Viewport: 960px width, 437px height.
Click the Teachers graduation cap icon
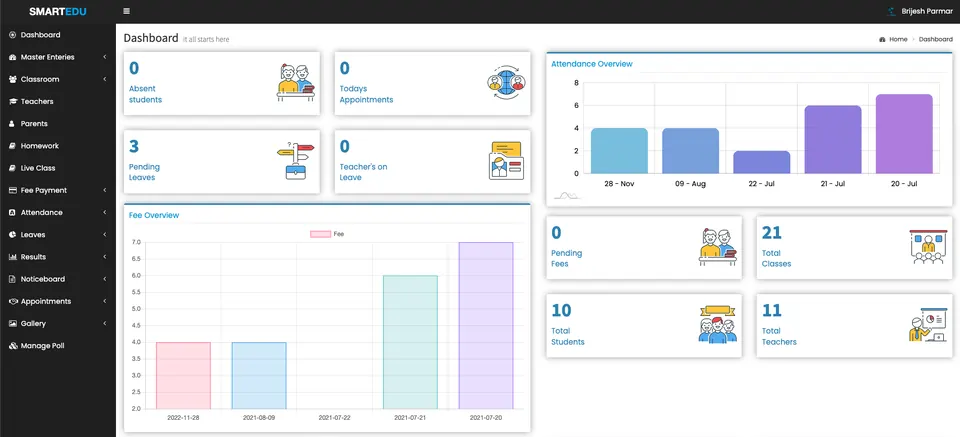pyautogui.click(x=12, y=102)
